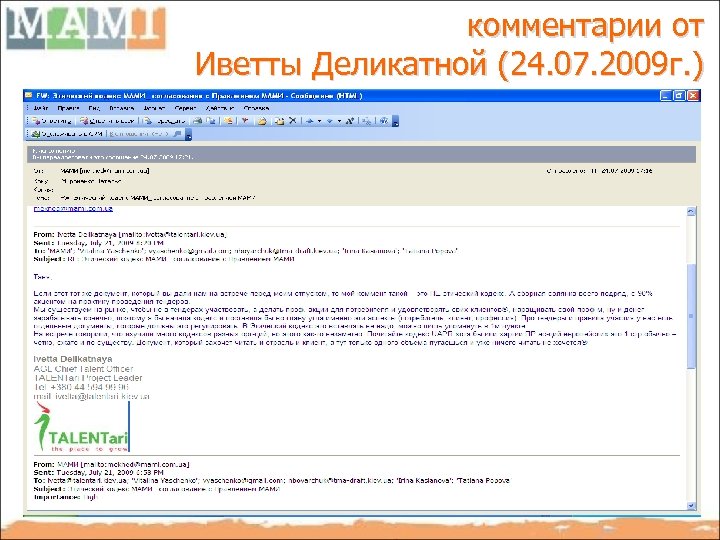This screenshot has width=720, height=540.
Task: Click the gray info bar about forwarded message
Action: point(361,154)
